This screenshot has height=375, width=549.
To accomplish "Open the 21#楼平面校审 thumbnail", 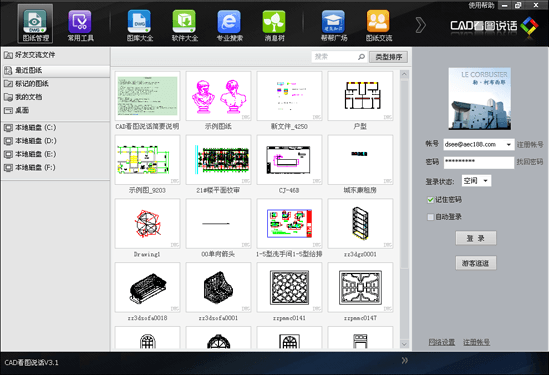I will 218,160.
